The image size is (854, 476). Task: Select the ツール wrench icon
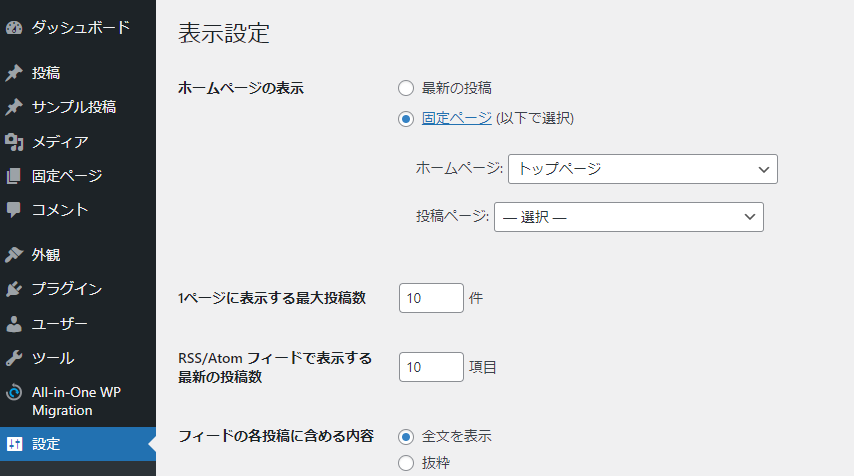[14, 358]
